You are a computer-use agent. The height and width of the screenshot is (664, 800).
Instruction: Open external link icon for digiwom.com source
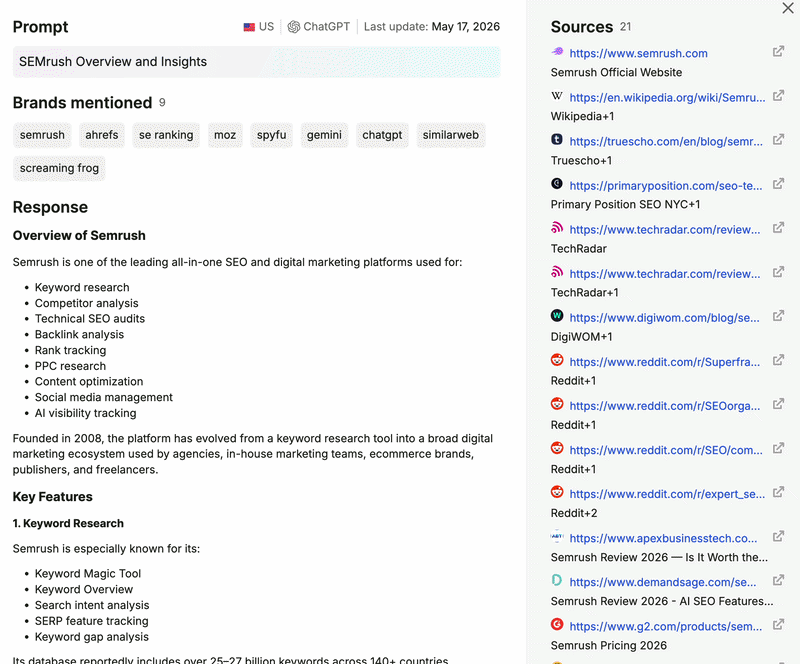coord(778,316)
